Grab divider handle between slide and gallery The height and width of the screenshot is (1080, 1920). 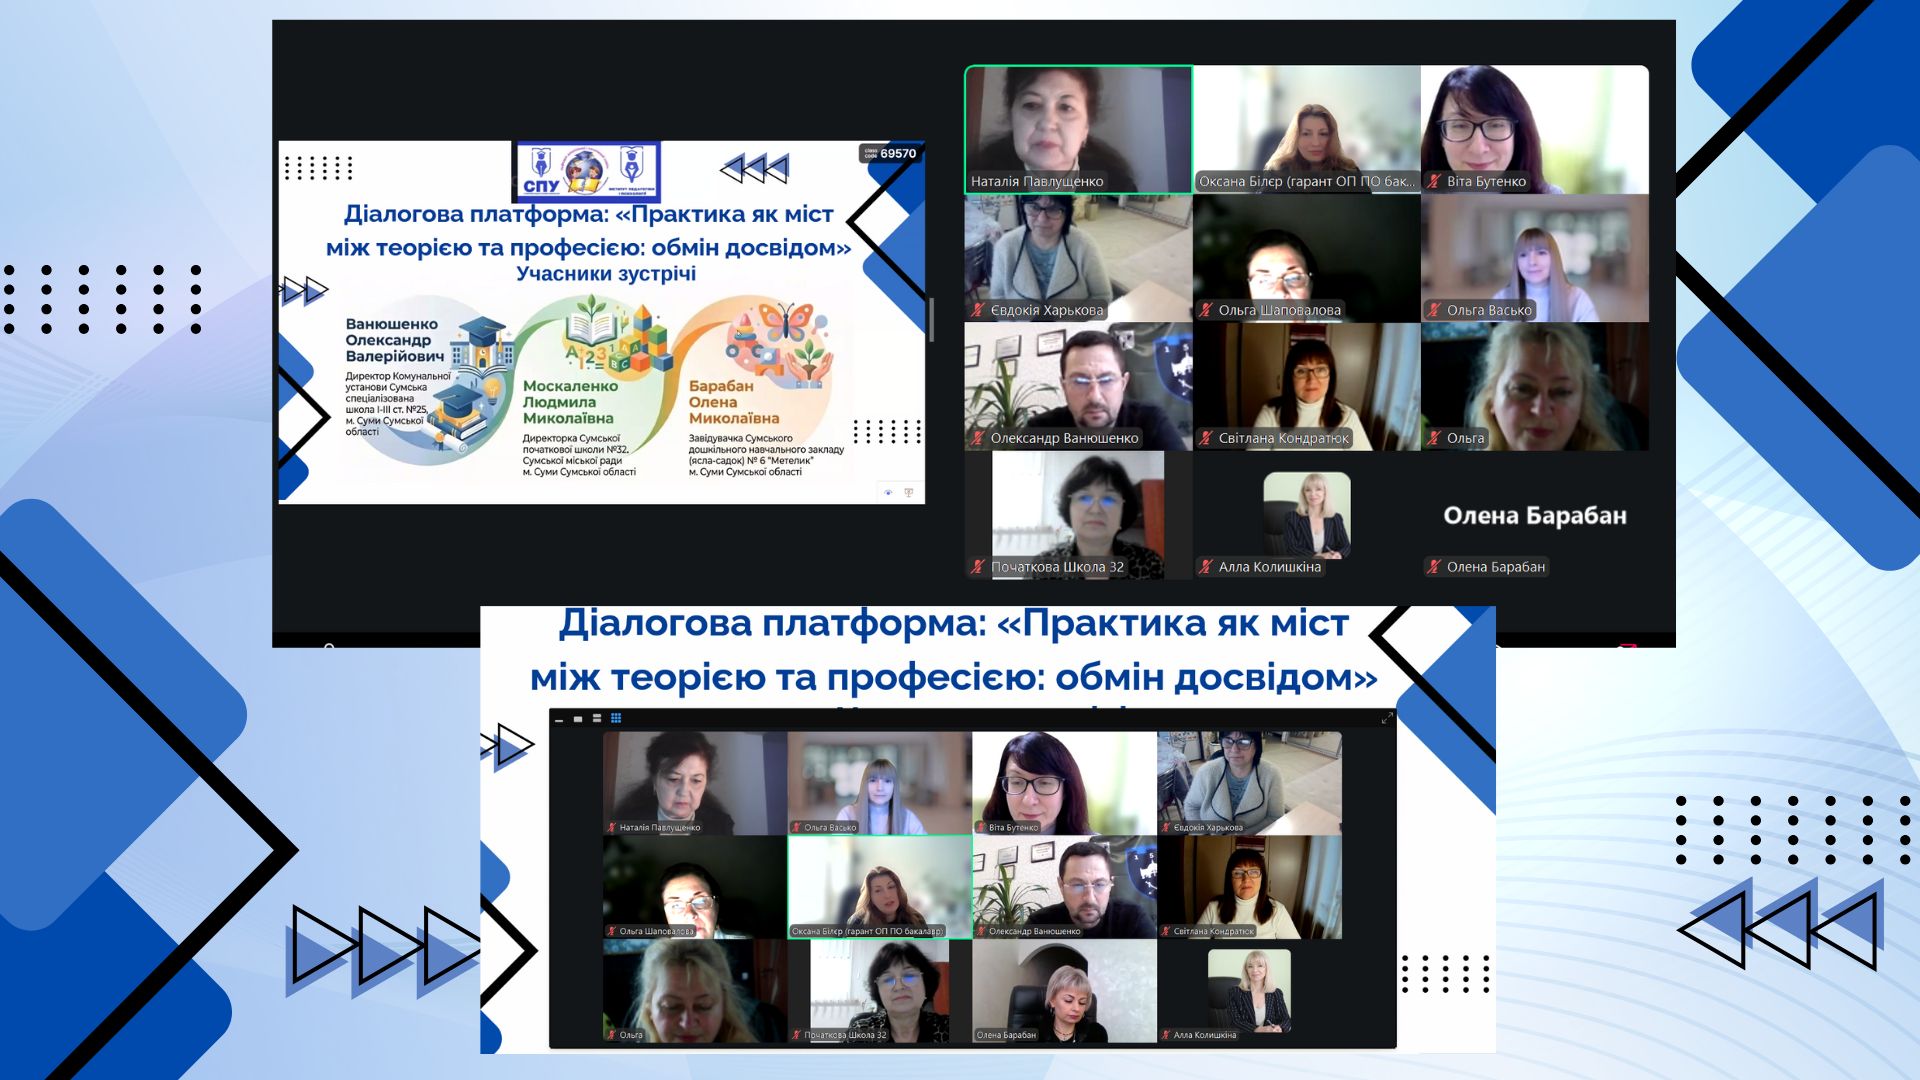(932, 320)
